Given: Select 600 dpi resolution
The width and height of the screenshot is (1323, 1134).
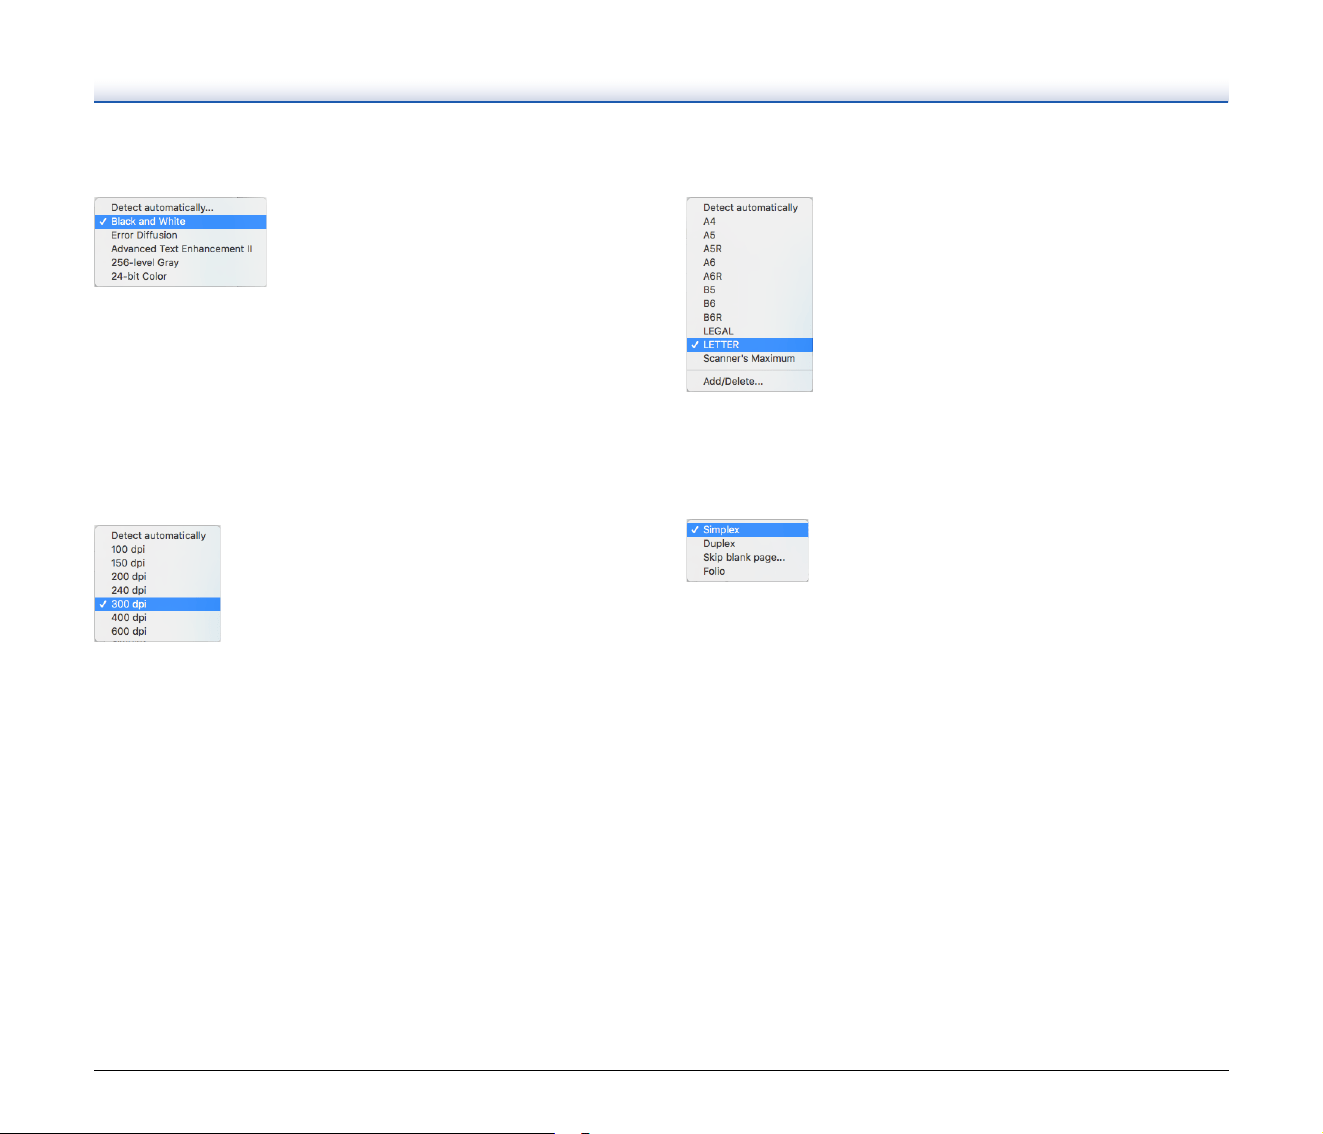Looking at the screenshot, I should tap(157, 632).
